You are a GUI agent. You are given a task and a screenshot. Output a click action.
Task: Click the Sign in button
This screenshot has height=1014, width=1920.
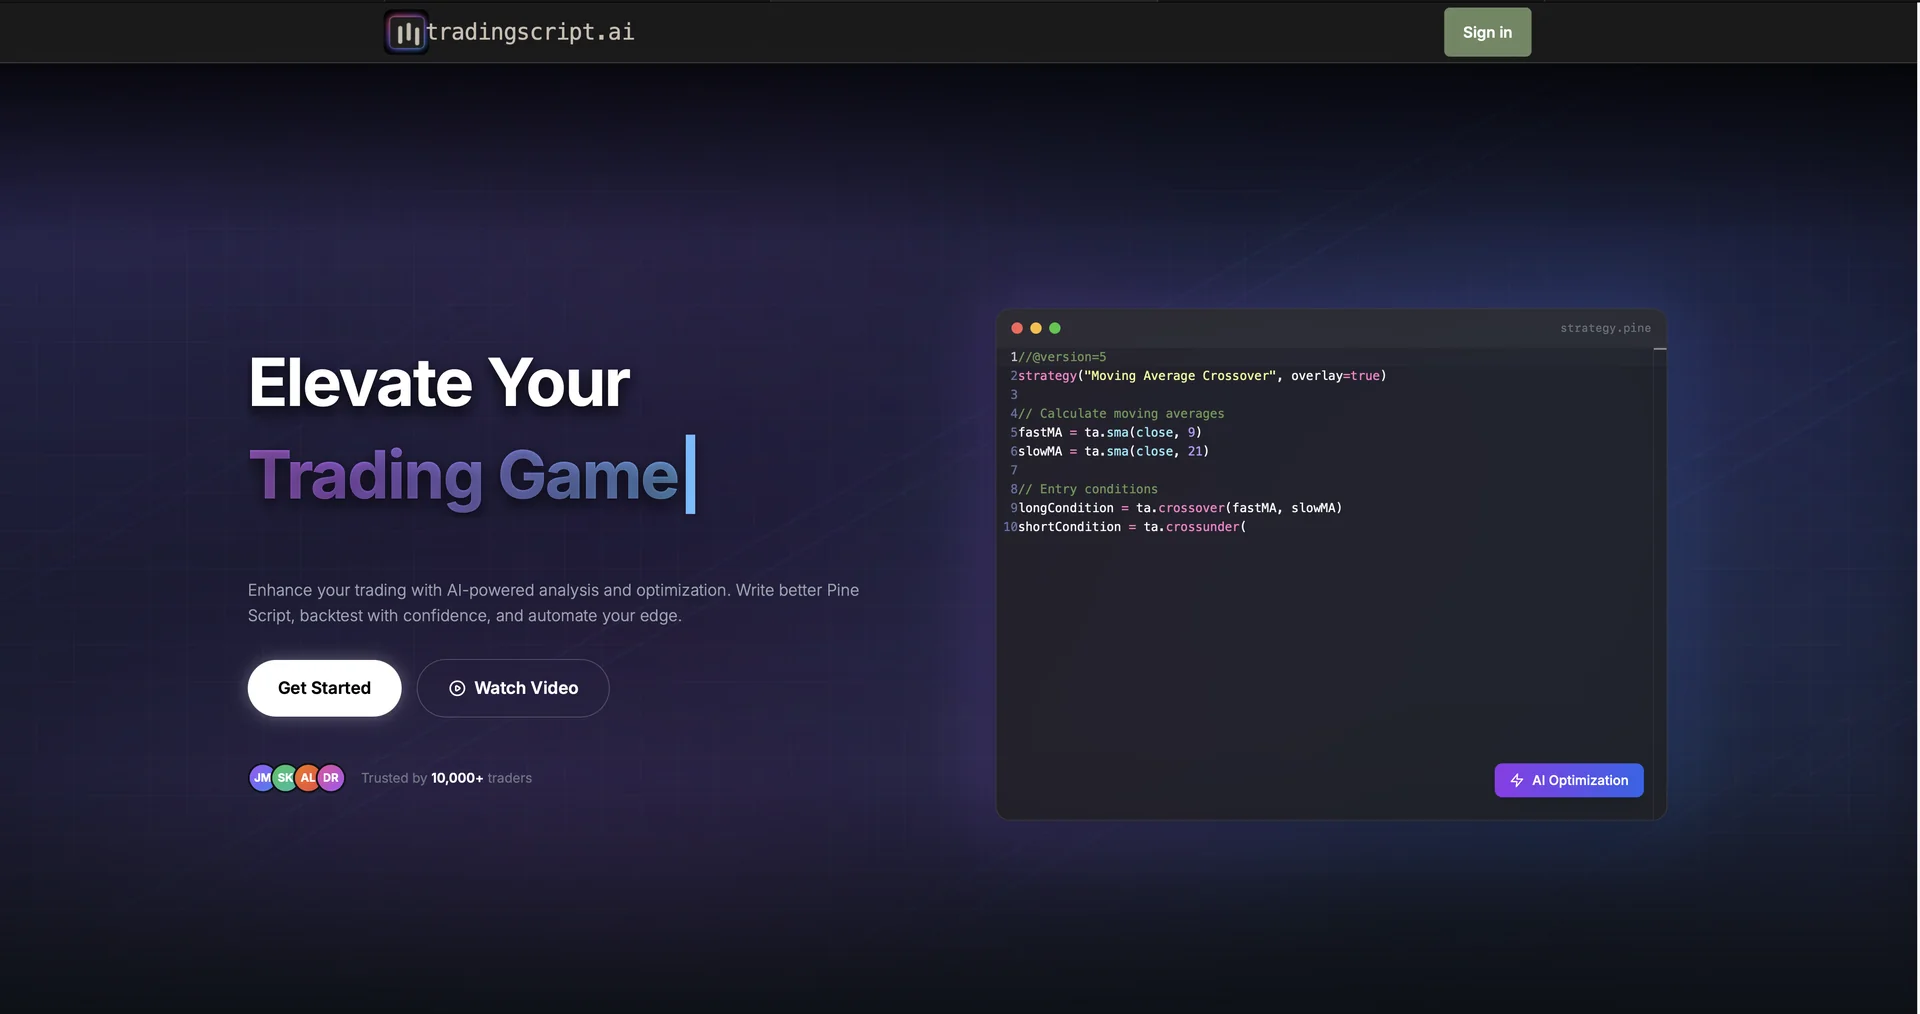pyautogui.click(x=1487, y=32)
